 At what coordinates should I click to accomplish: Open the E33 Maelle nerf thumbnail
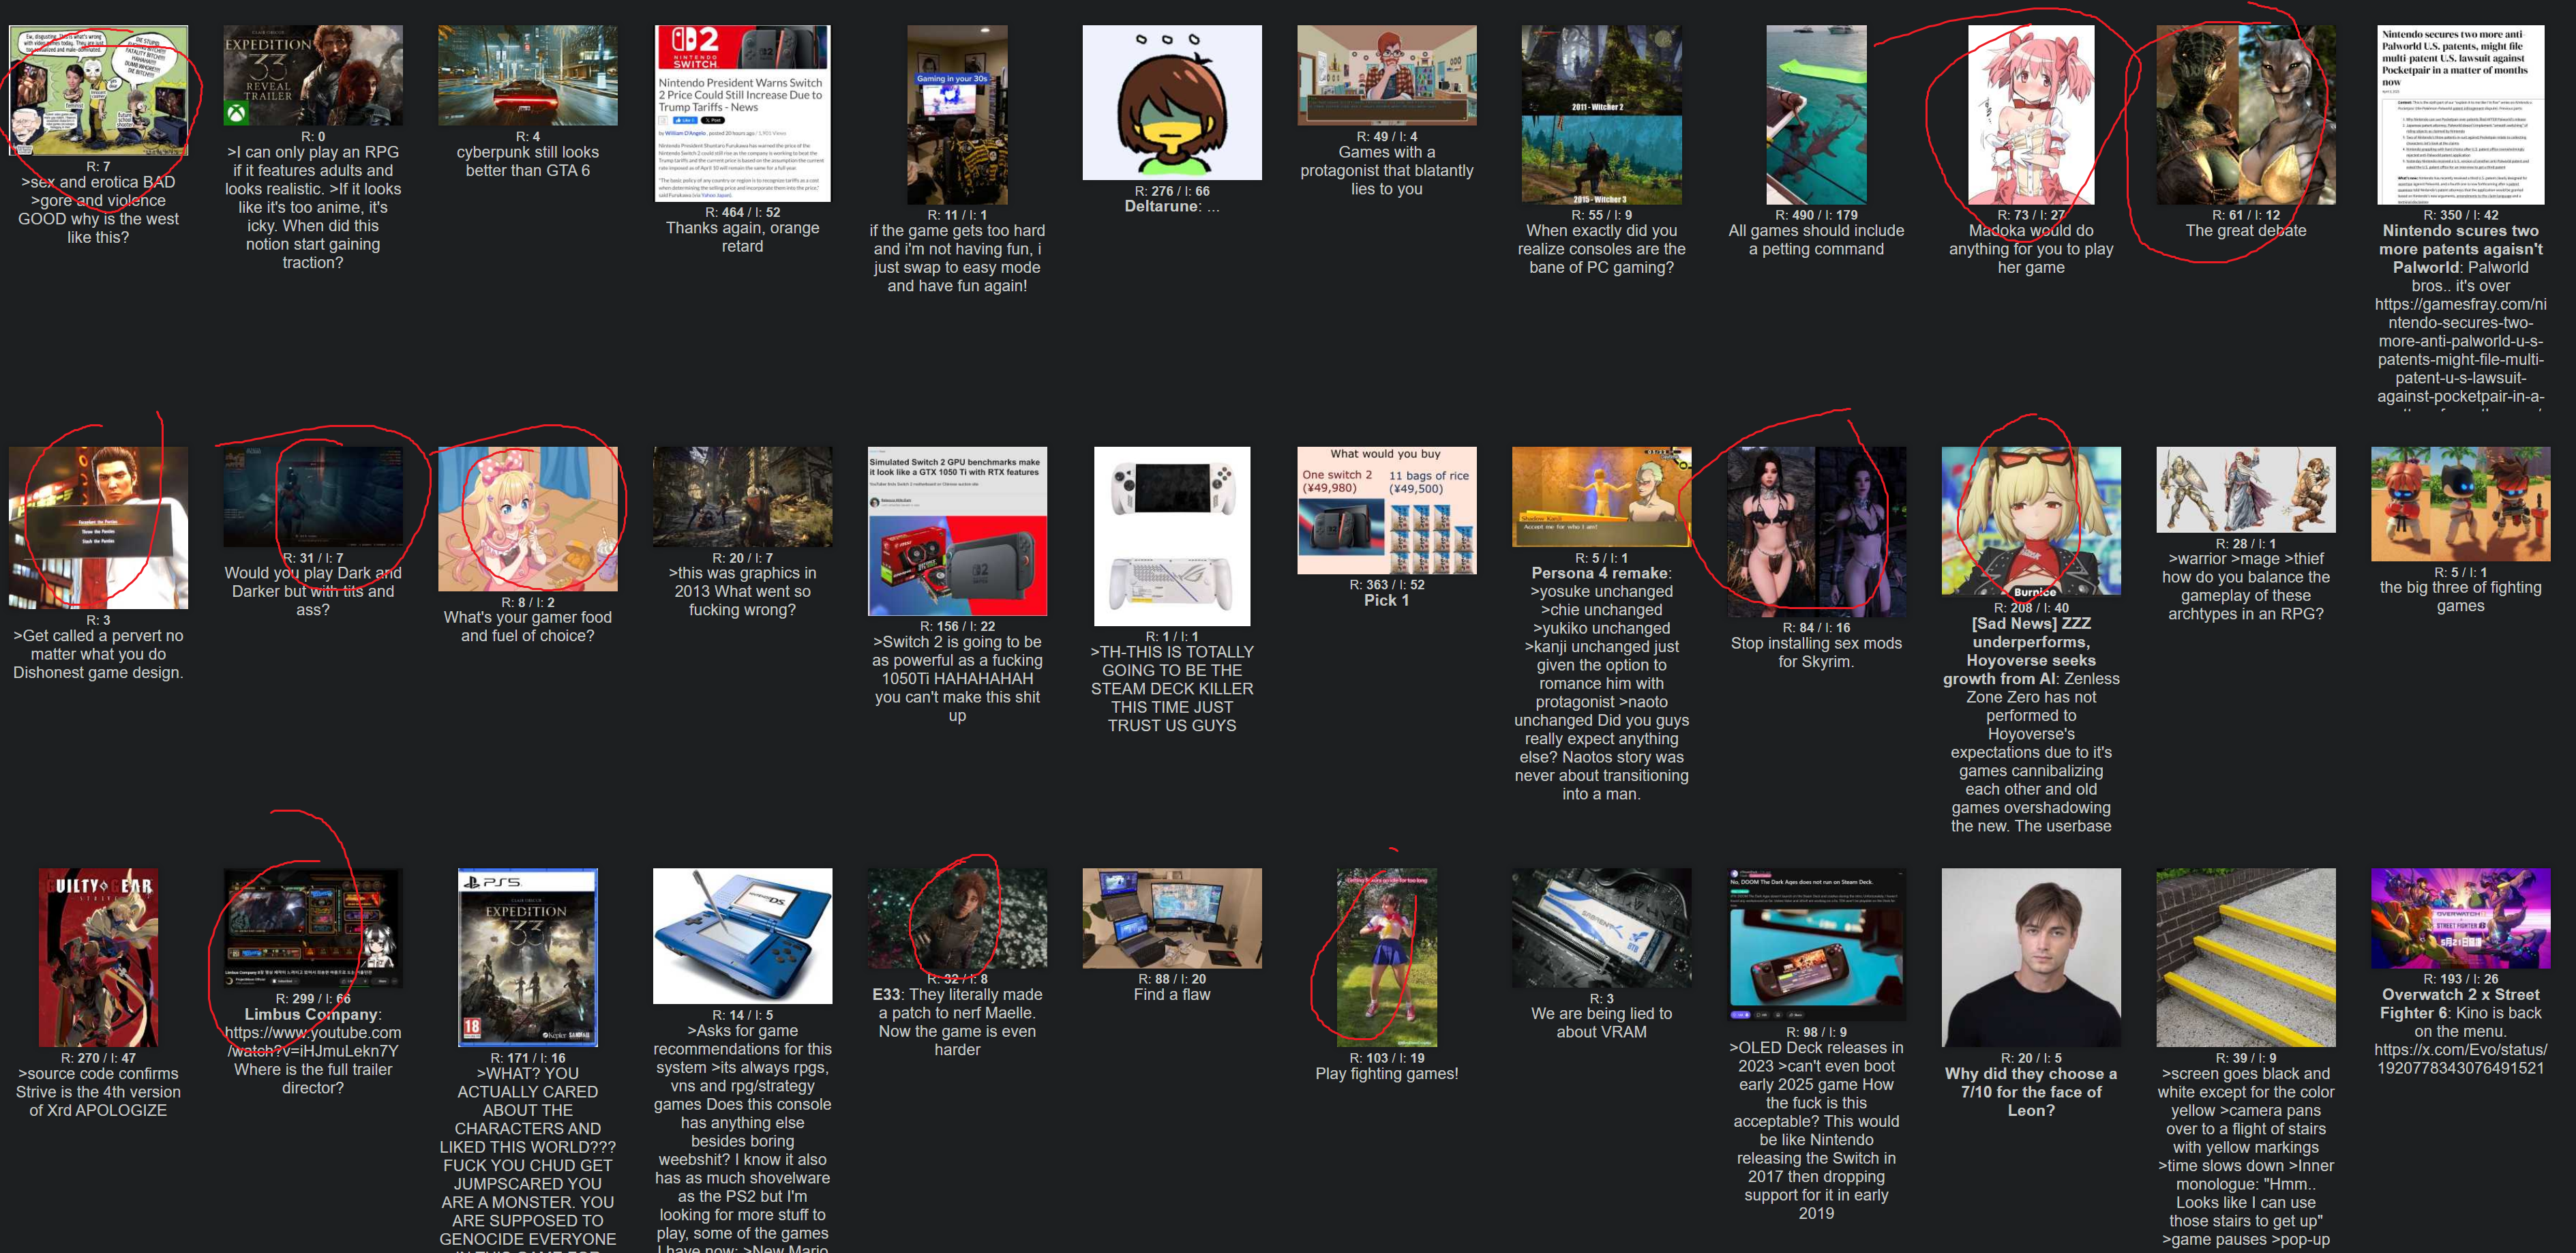pyautogui.click(x=957, y=918)
